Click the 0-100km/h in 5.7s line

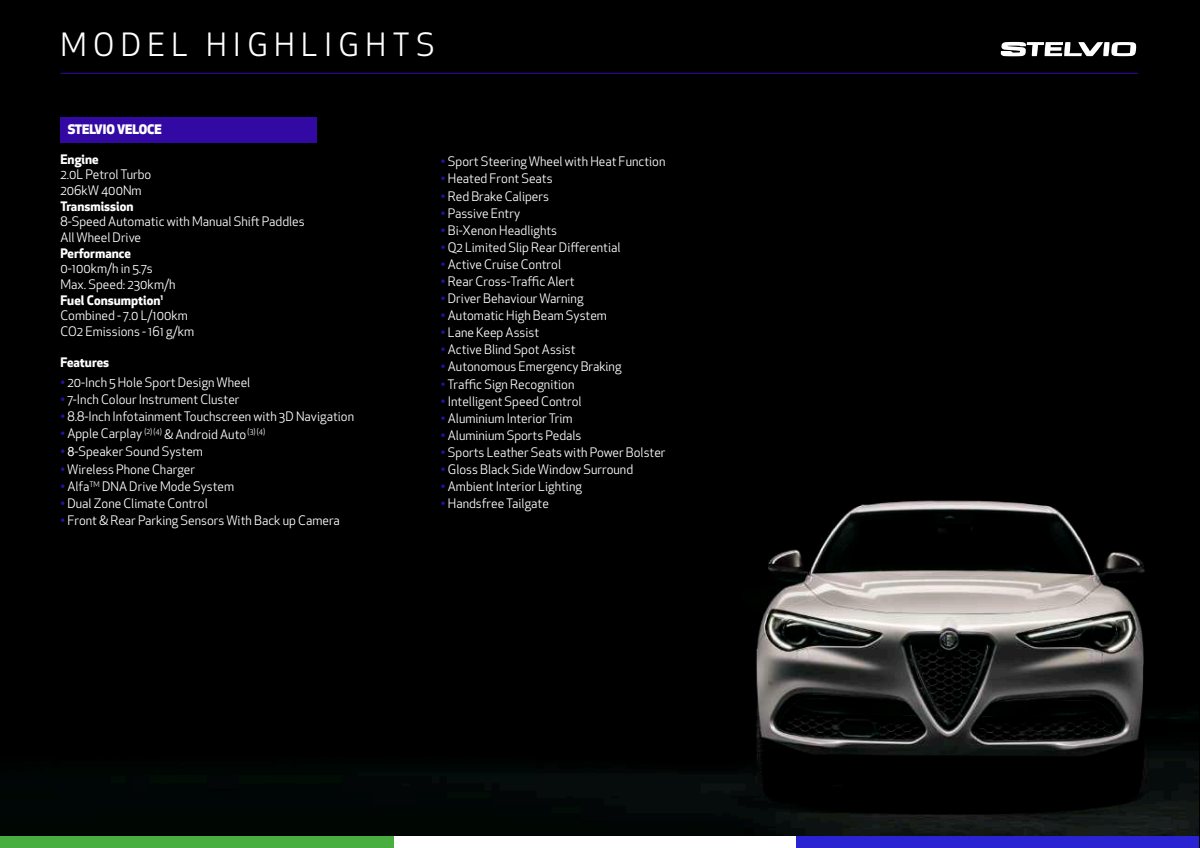point(106,269)
